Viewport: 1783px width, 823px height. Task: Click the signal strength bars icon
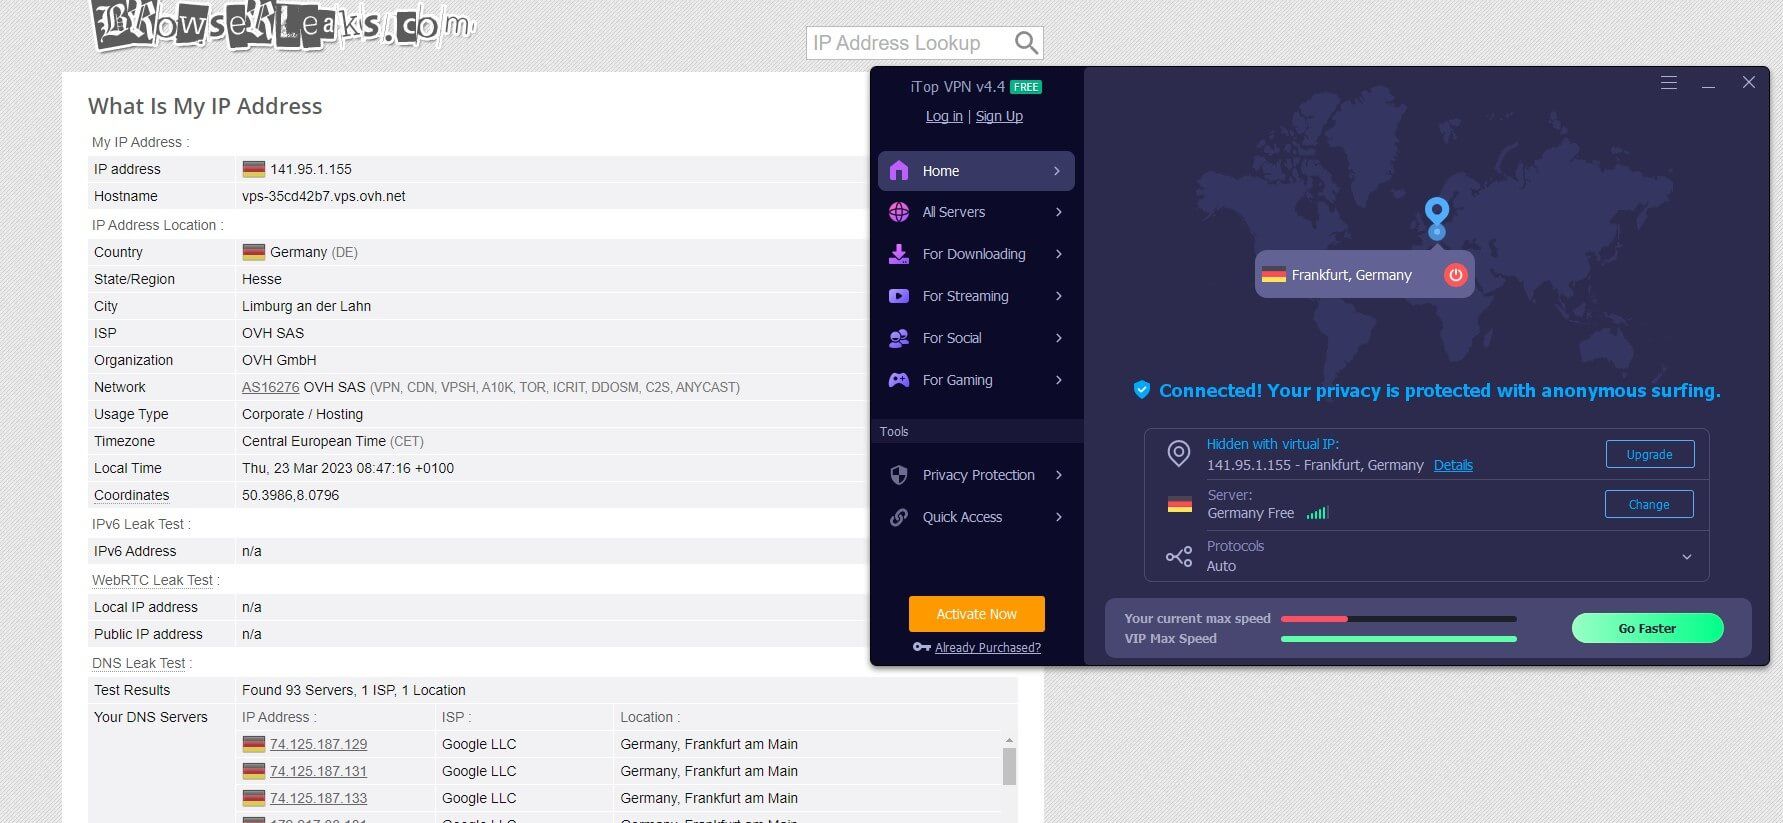tap(1317, 513)
